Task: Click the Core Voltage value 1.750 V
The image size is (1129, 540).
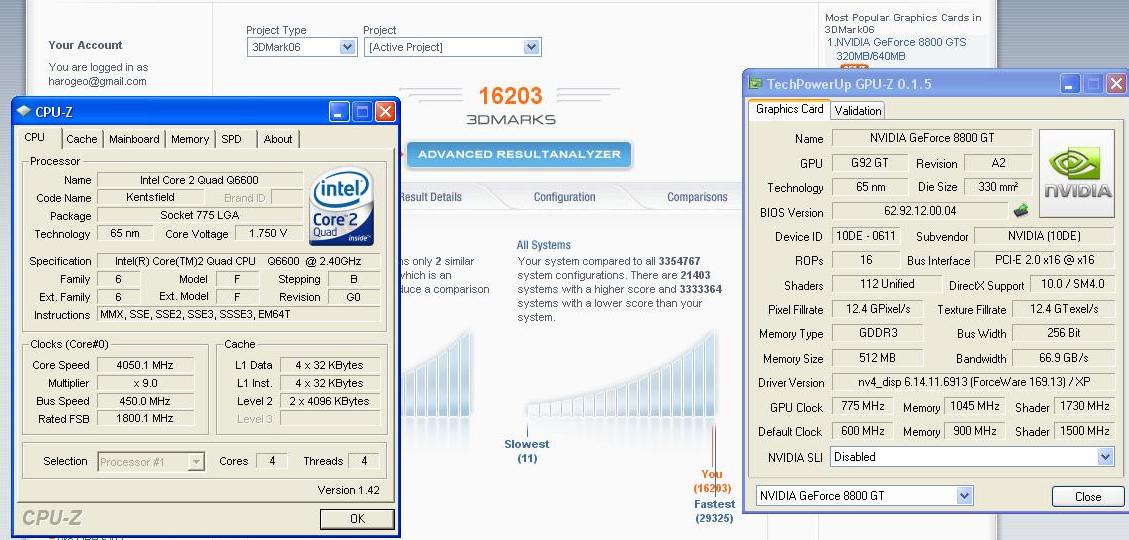Action: tap(267, 233)
